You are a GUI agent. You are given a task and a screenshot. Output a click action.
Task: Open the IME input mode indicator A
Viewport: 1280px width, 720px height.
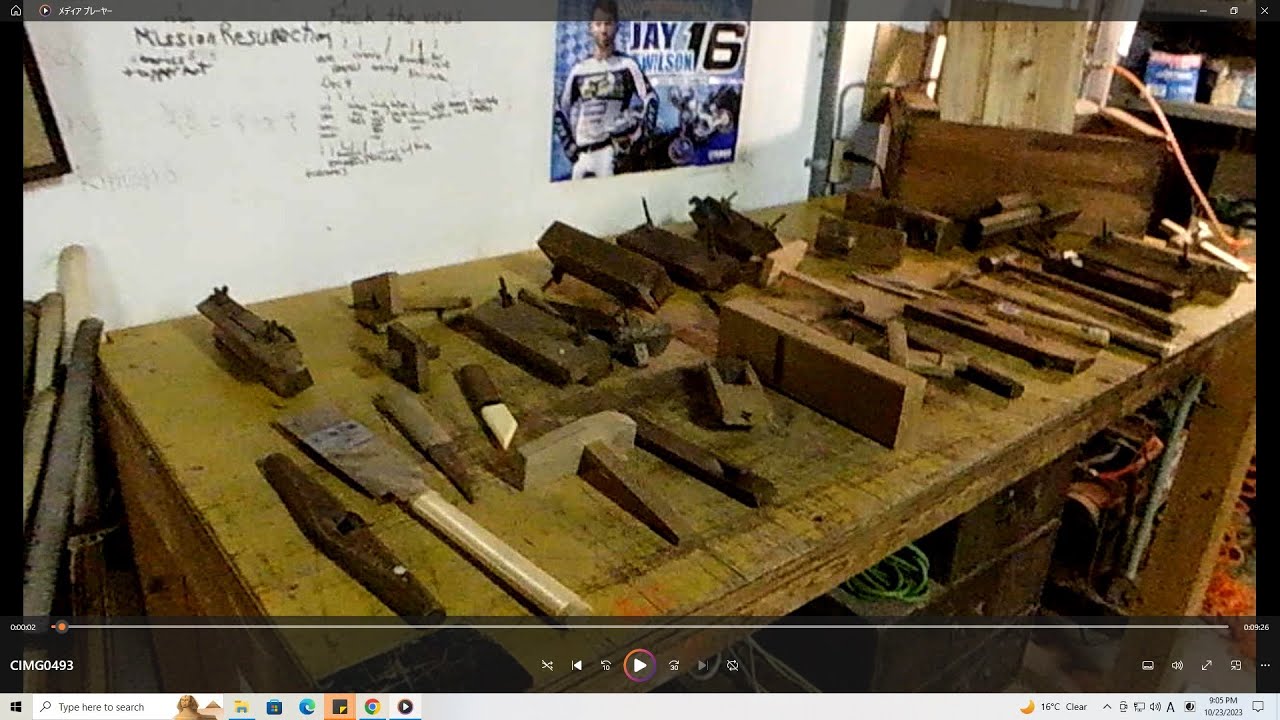(x=1171, y=707)
